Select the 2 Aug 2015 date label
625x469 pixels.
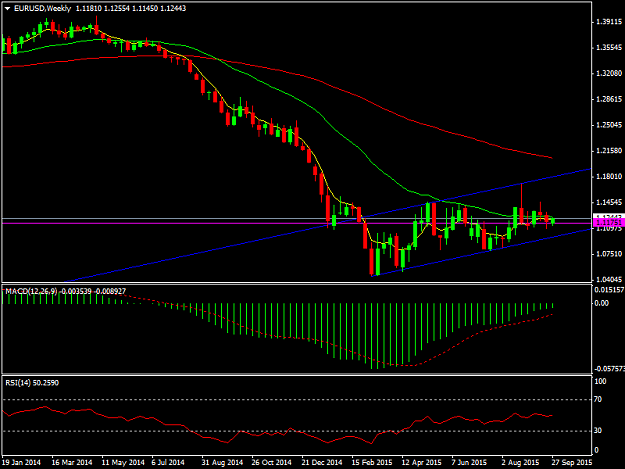pyautogui.click(x=520, y=463)
